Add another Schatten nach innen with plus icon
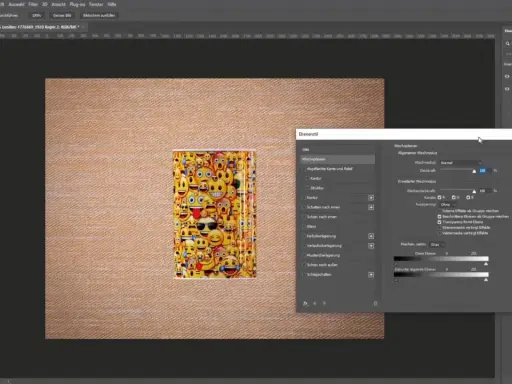 click(371, 207)
